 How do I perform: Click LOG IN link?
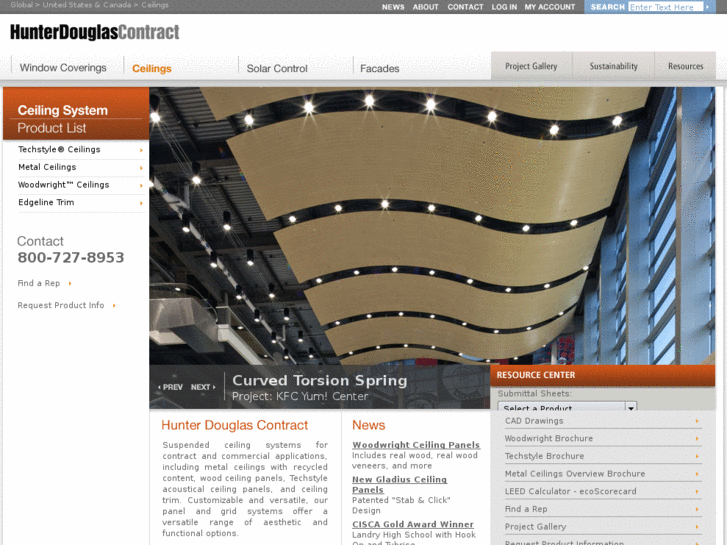coord(504,7)
